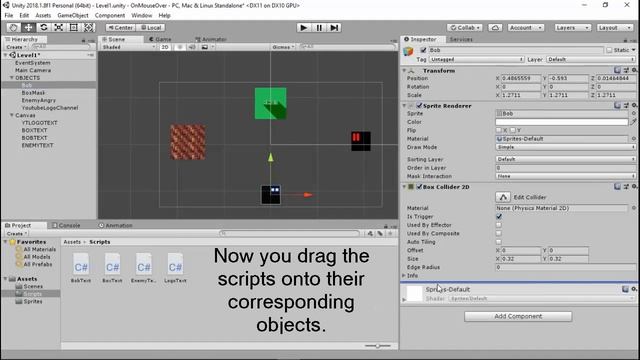Switch to the Animator tab

pyautogui.click(x=211, y=39)
